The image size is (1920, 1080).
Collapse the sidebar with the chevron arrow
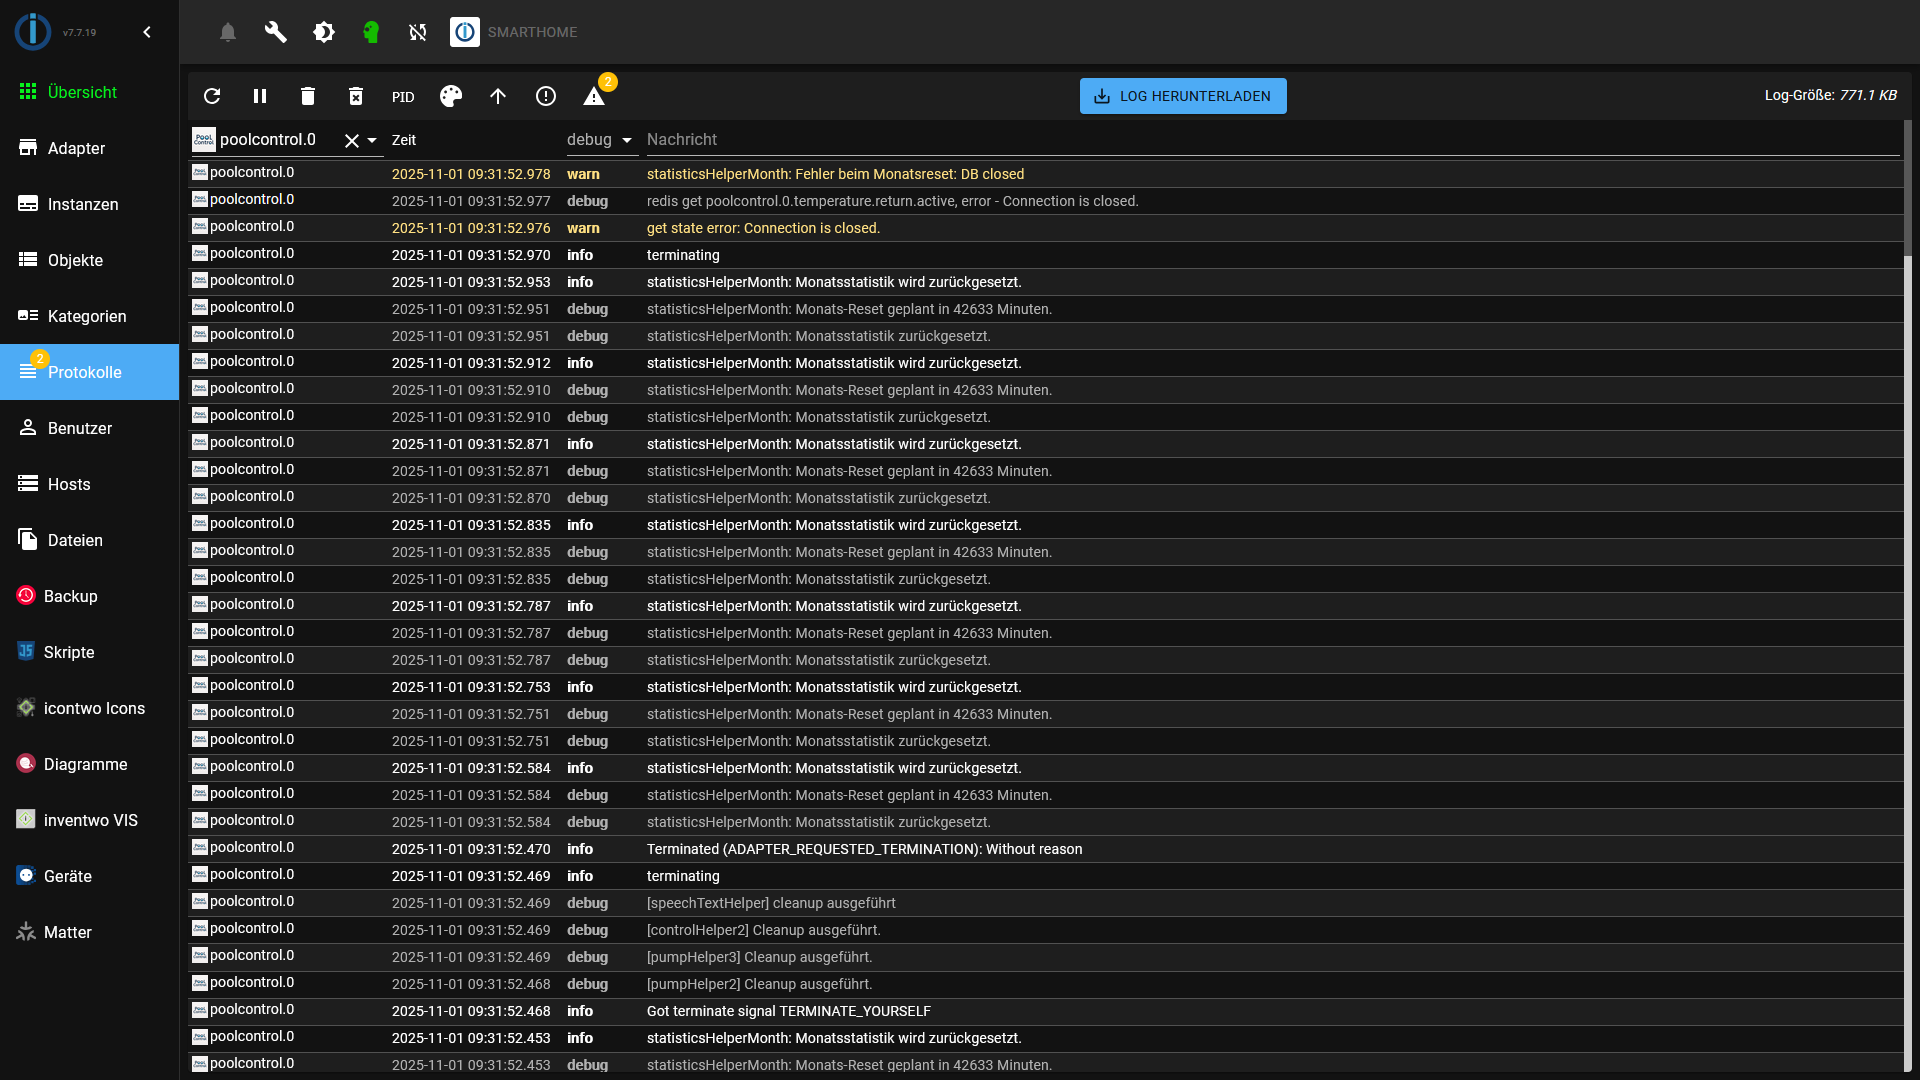[x=147, y=32]
